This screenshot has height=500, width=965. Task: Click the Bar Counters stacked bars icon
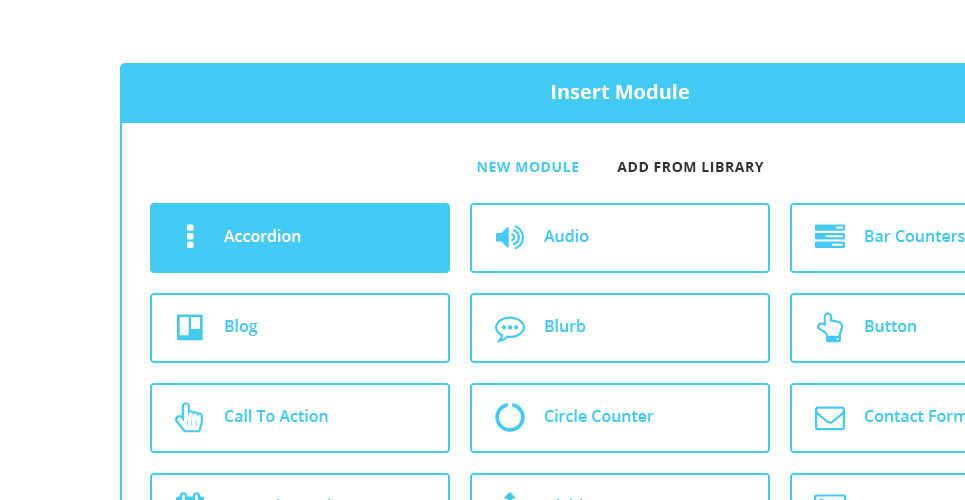coord(830,237)
